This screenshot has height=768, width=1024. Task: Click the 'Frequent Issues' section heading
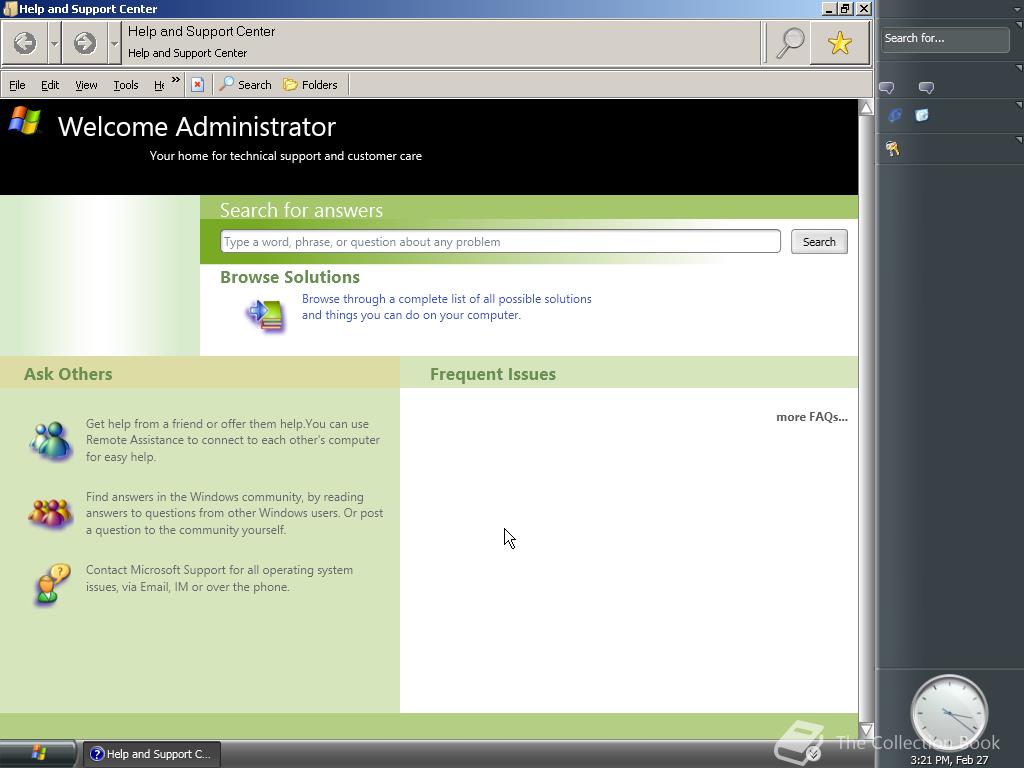[493, 374]
